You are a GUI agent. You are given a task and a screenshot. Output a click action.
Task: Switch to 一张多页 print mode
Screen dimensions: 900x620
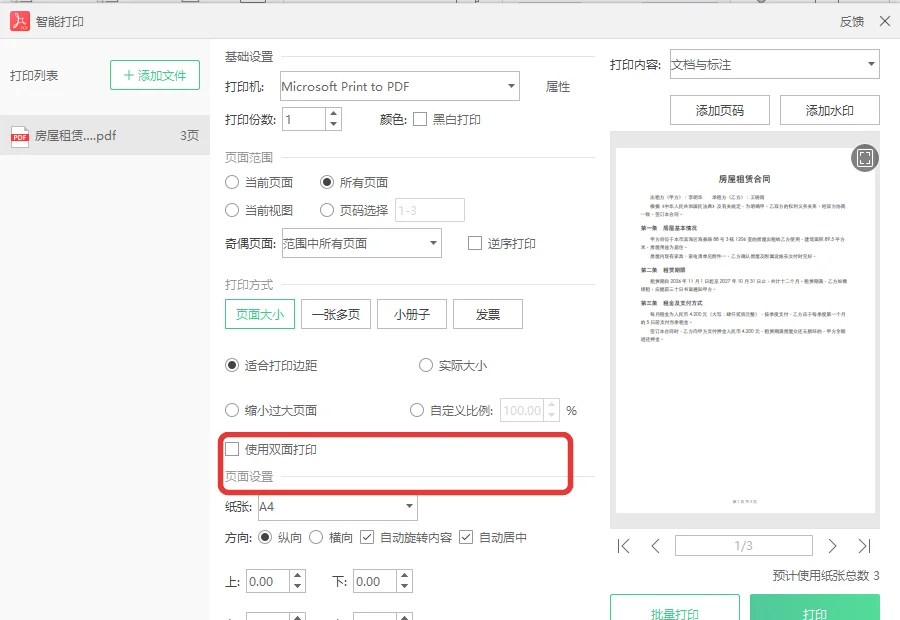pos(336,314)
